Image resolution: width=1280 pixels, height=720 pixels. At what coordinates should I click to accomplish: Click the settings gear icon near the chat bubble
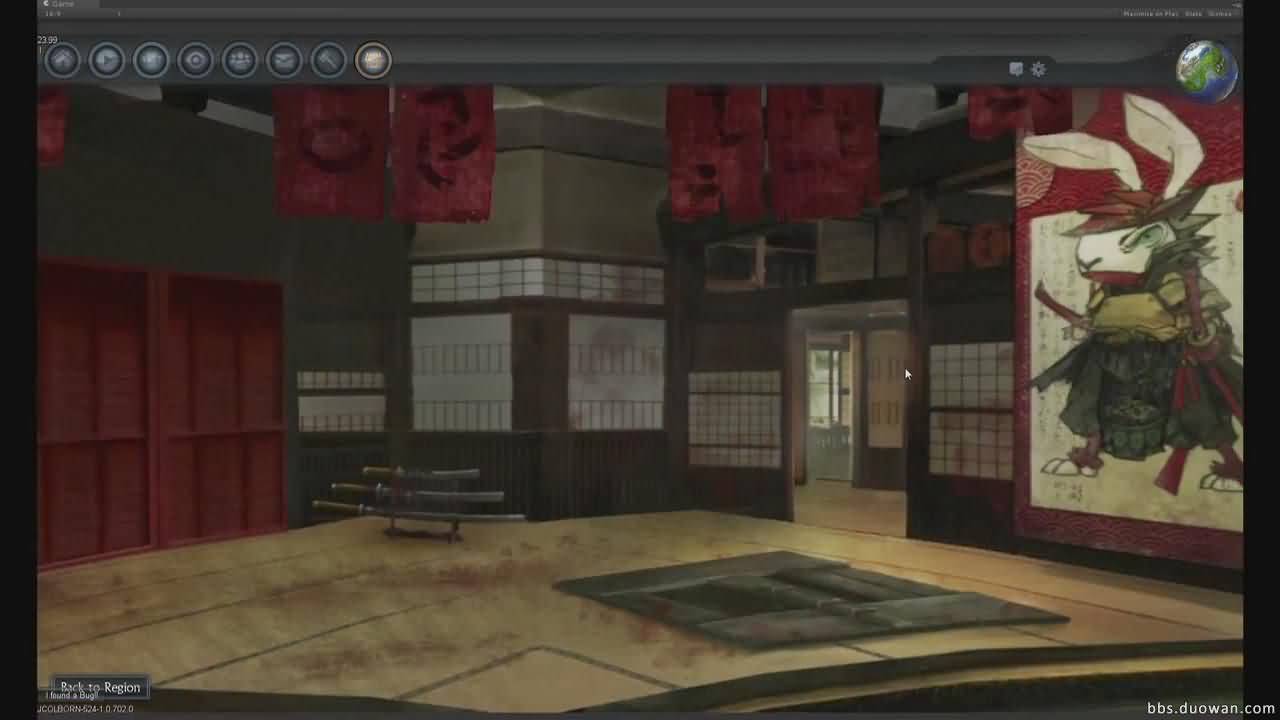coord(1037,69)
